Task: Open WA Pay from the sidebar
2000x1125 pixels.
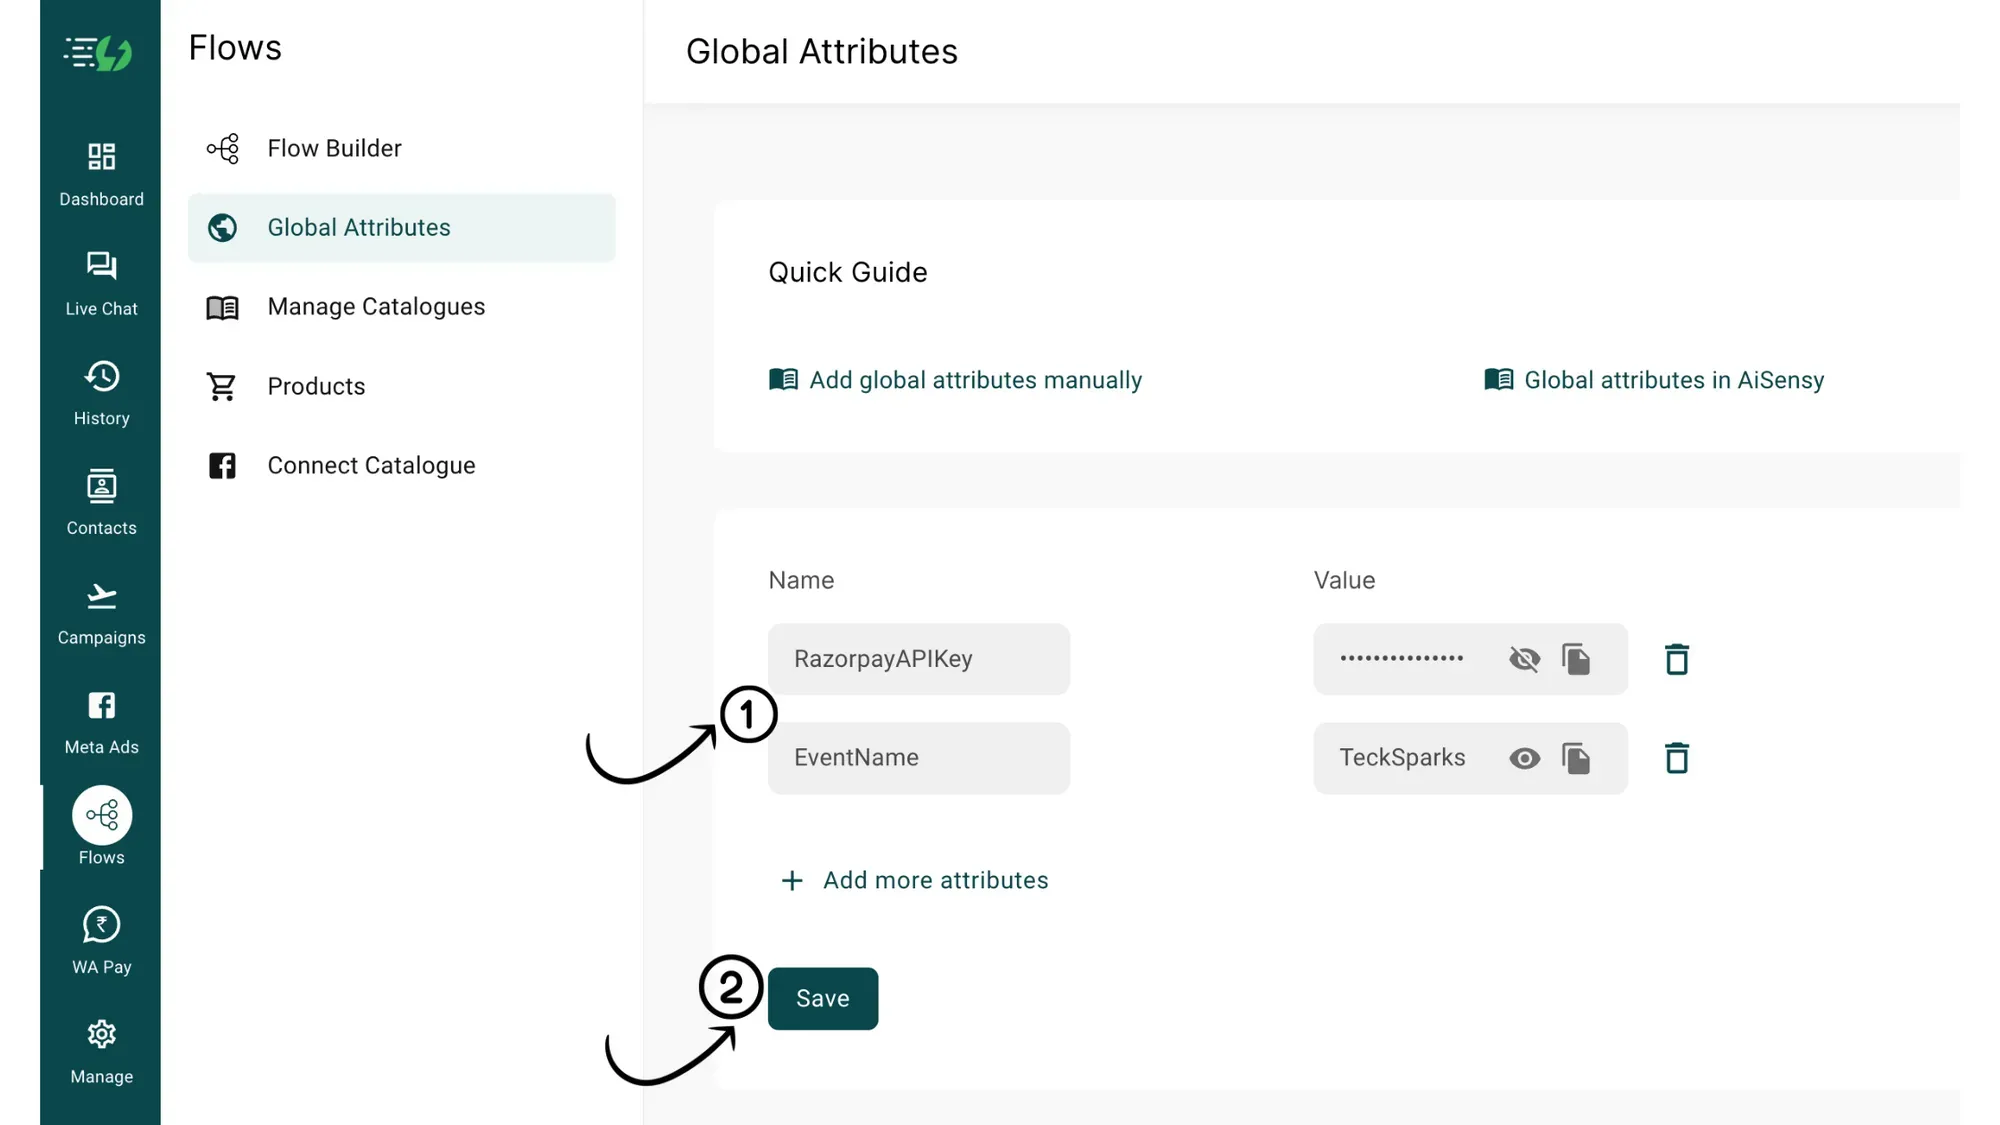Action: [x=101, y=940]
